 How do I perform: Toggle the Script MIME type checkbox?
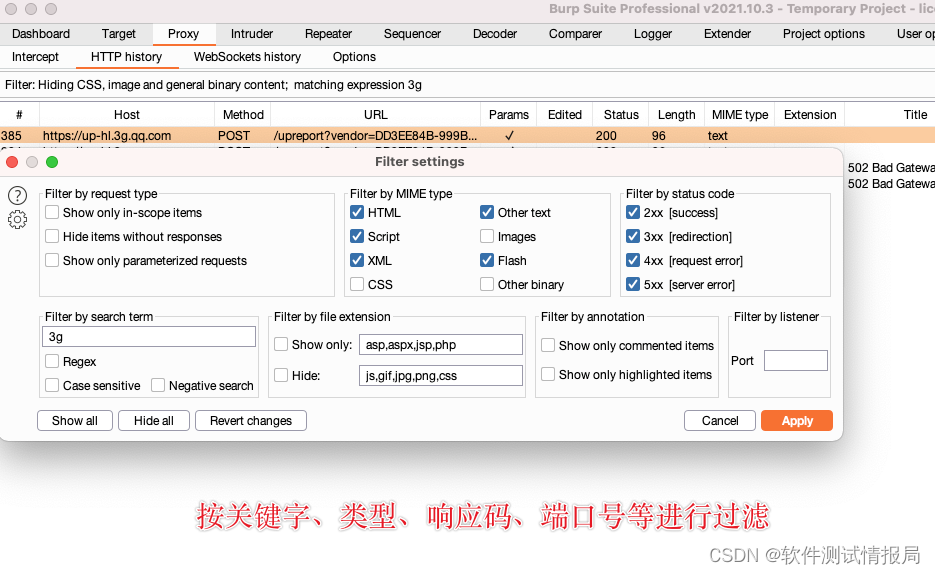tap(357, 237)
